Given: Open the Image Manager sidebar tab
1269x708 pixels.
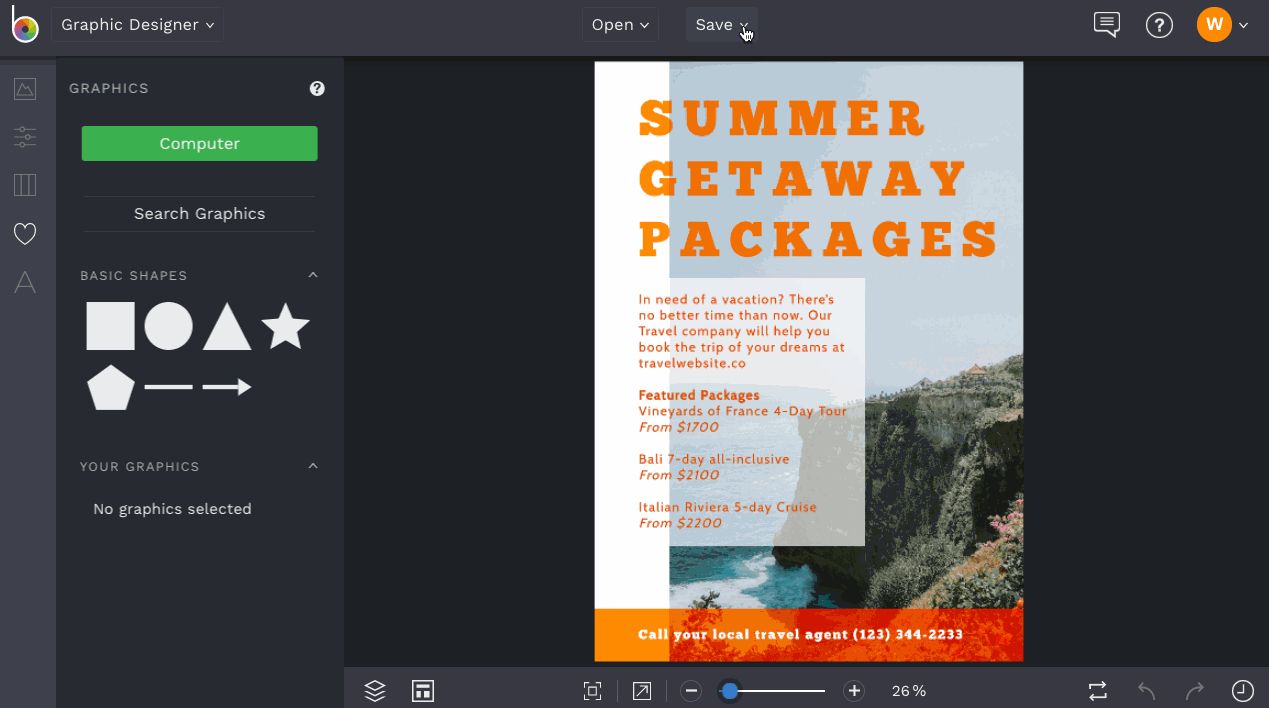Looking at the screenshot, I should tap(25, 89).
